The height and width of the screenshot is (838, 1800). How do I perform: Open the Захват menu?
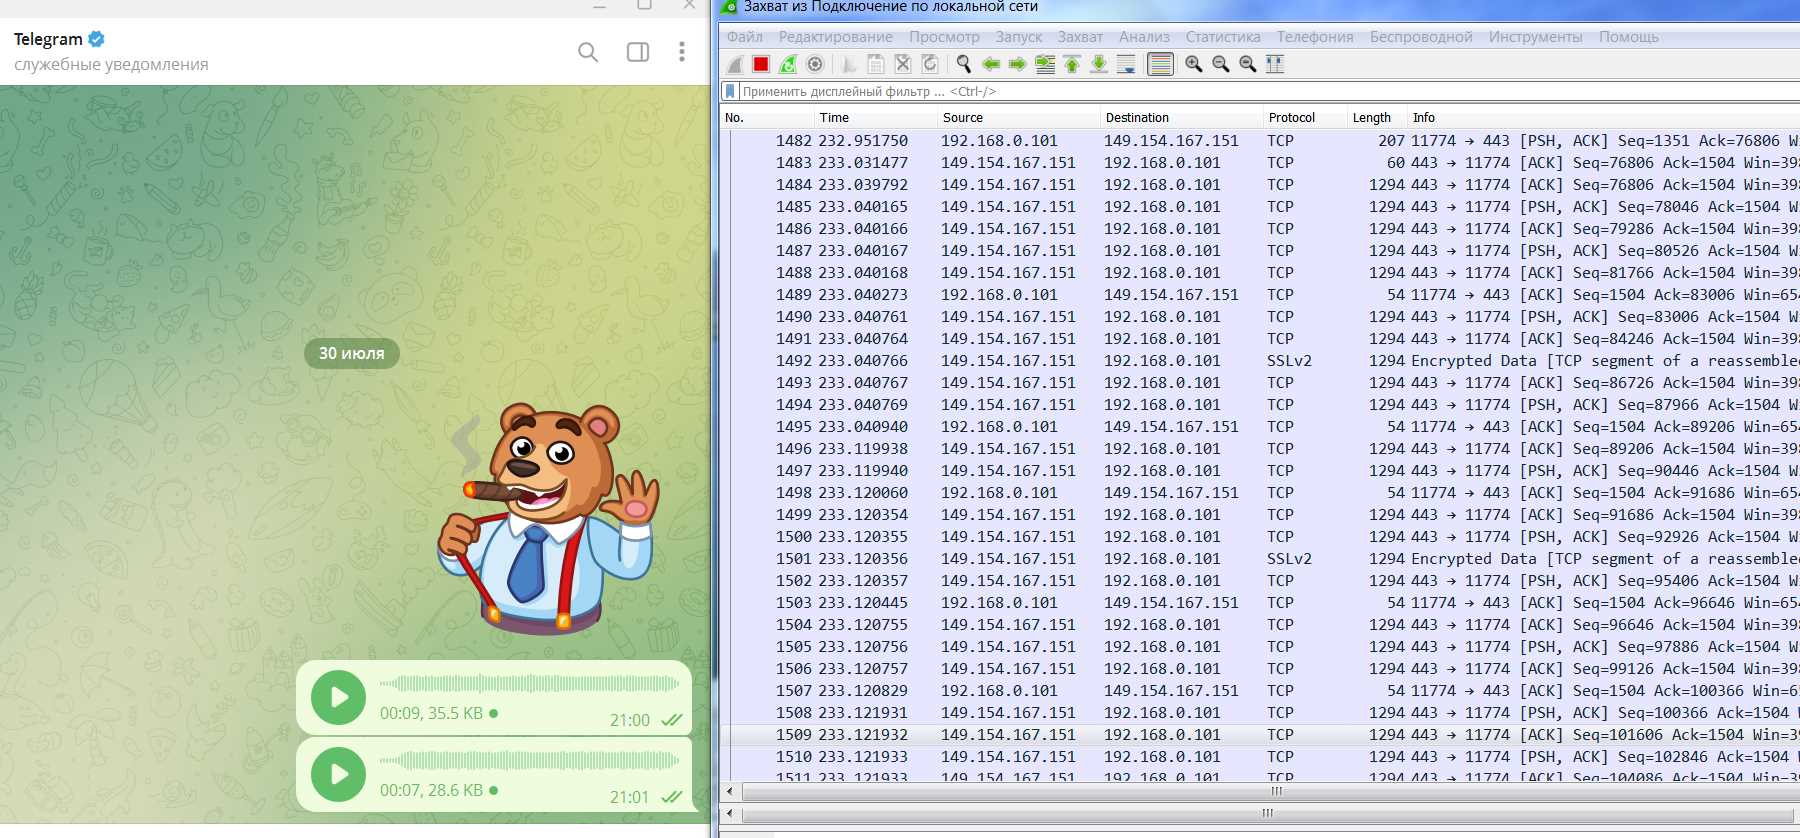pyautogui.click(x=1080, y=37)
